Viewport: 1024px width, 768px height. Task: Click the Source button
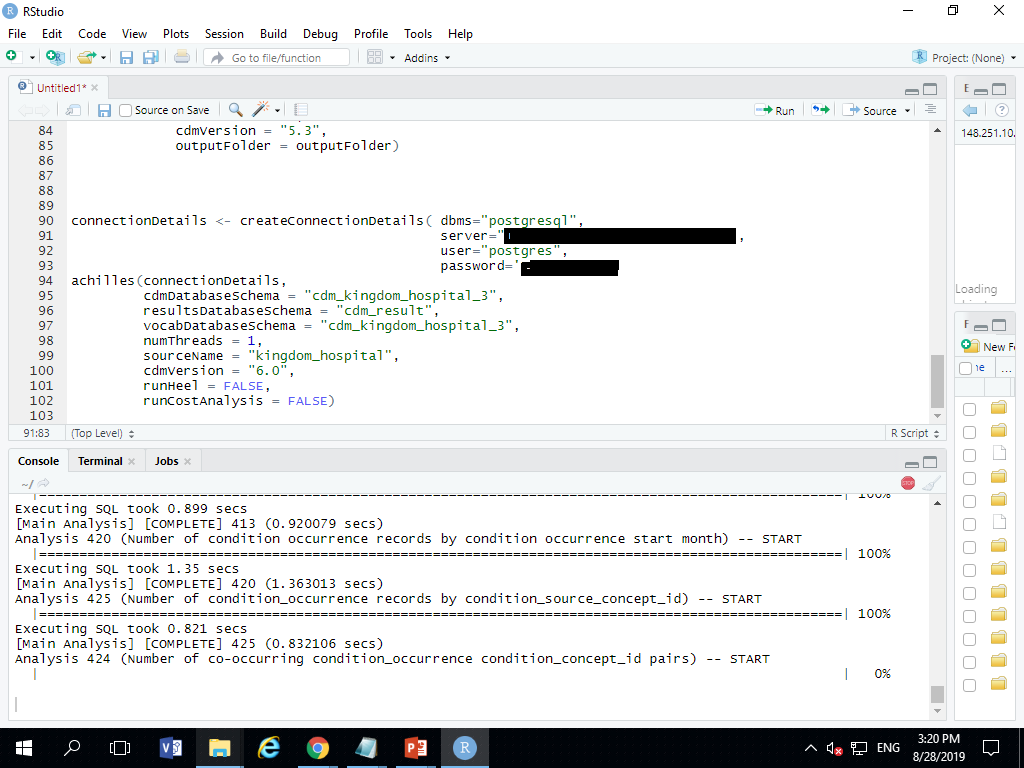pos(870,110)
